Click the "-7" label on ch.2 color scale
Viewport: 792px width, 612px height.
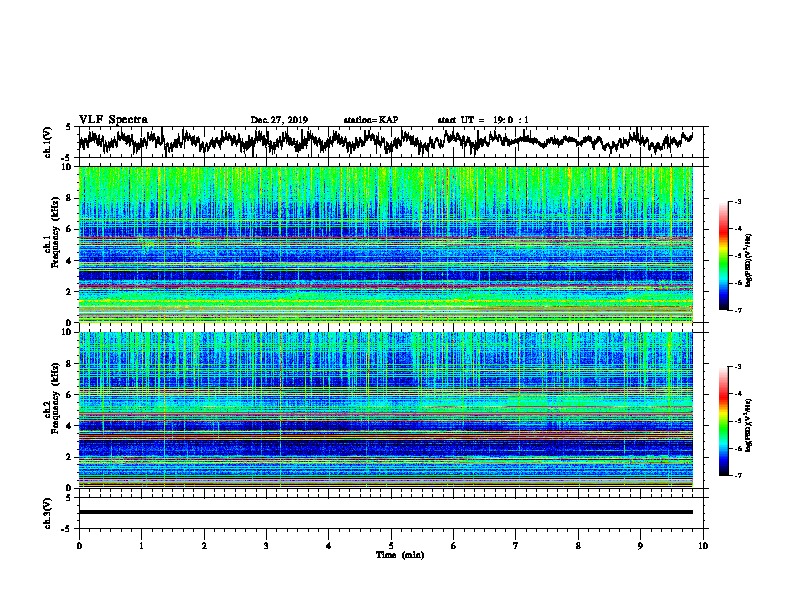(x=738, y=475)
